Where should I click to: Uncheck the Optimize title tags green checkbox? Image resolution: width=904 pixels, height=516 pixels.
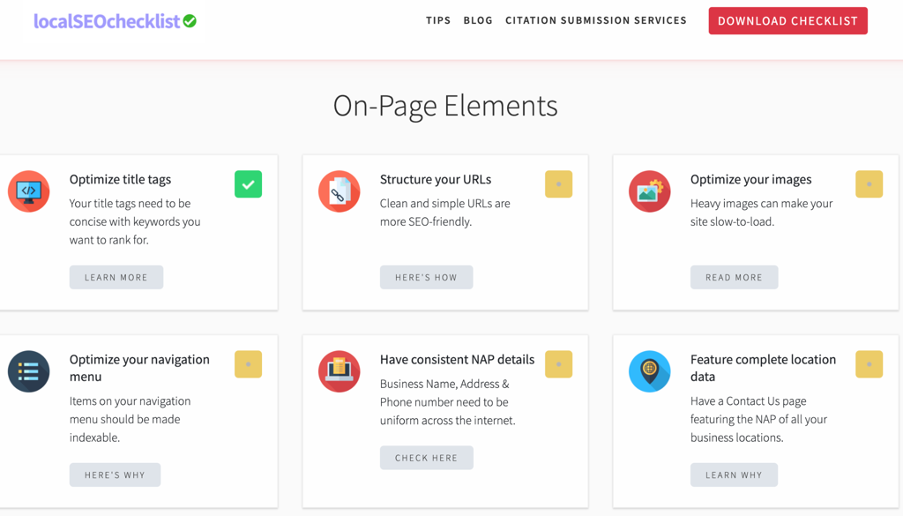(x=248, y=184)
